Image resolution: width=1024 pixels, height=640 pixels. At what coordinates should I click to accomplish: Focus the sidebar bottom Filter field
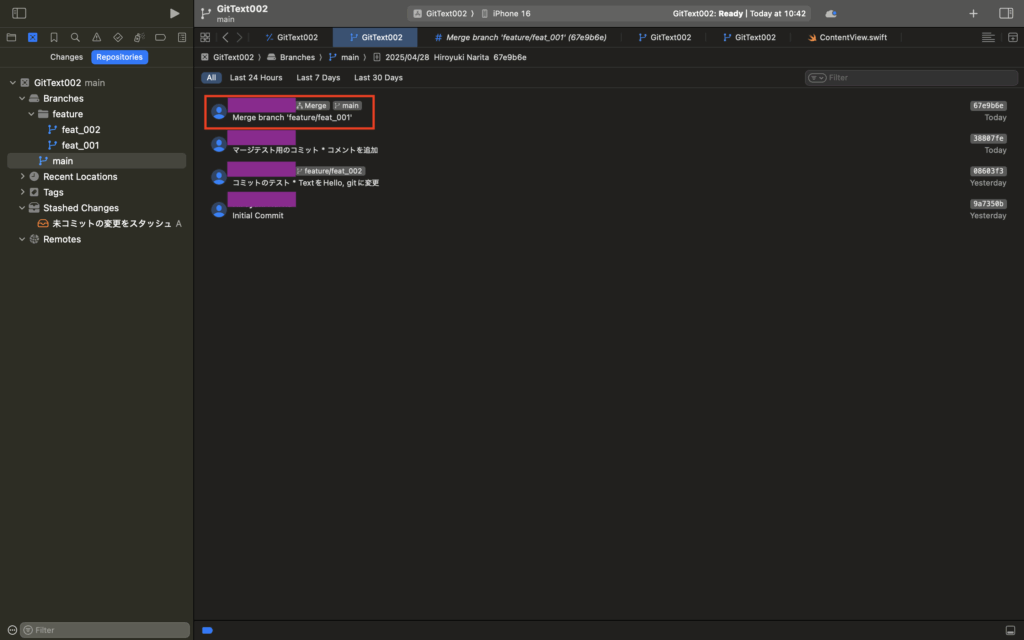(104, 630)
